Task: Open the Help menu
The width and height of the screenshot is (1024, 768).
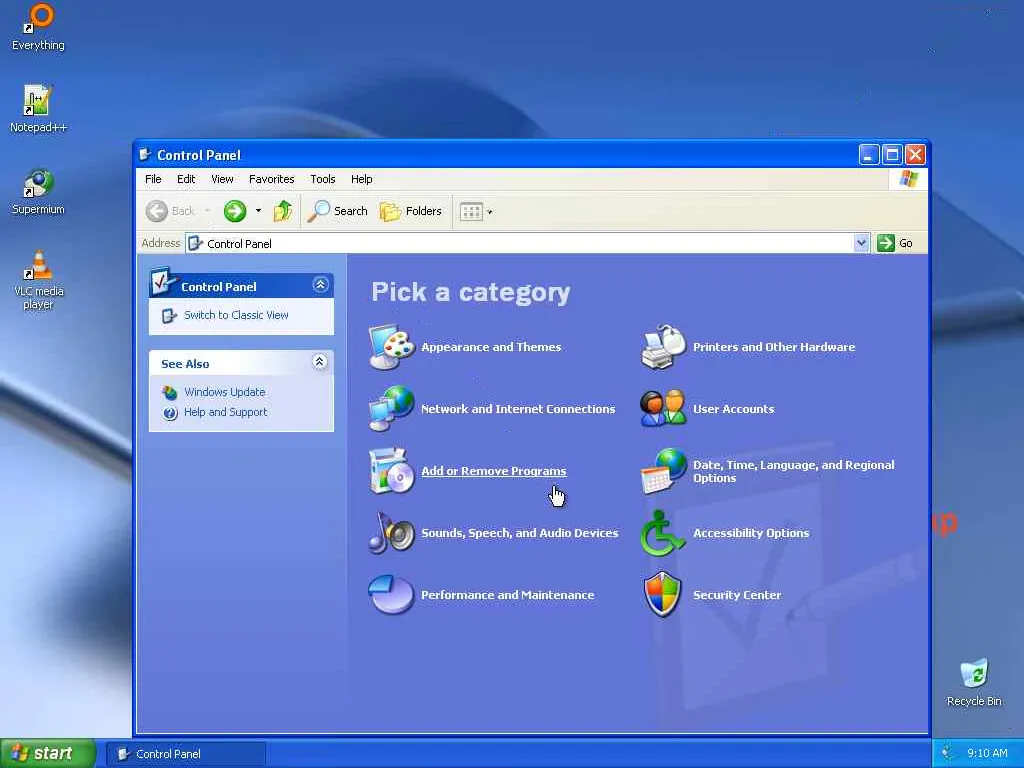Action: (361, 179)
